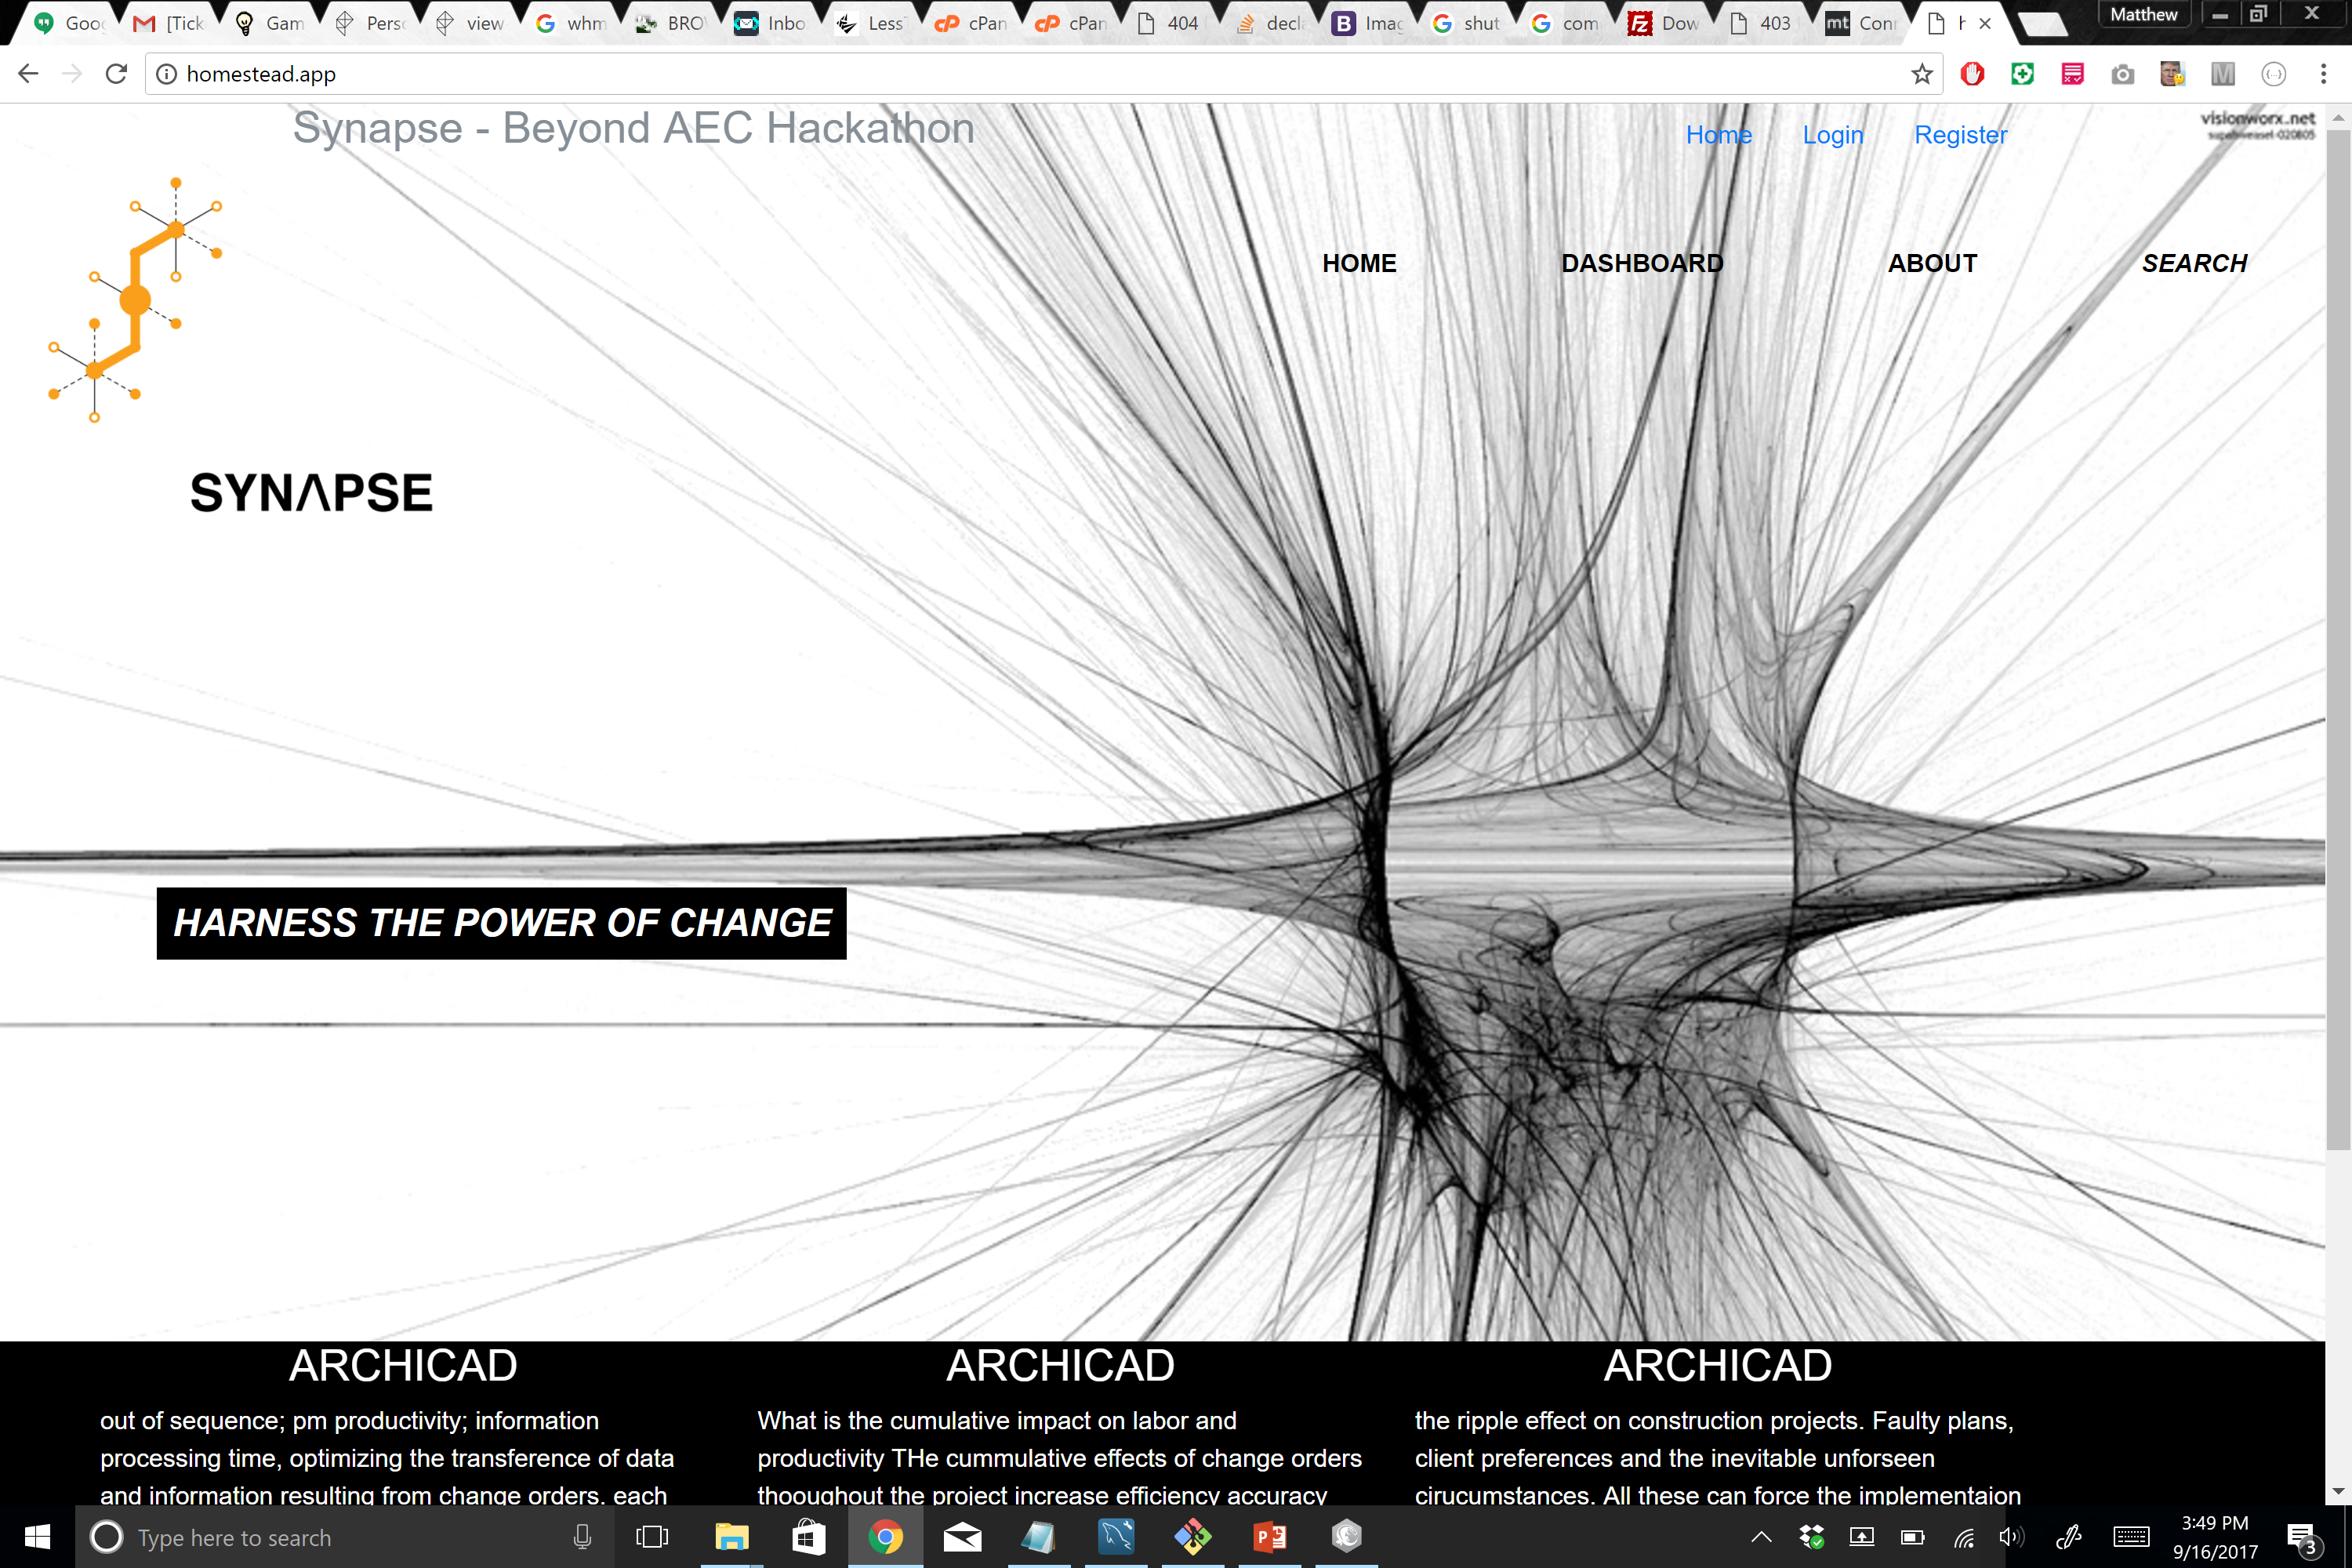Click the orange Synapse logo graphic
Screen dimensions: 2352x1568
pyautogui.click(x=135, y=300)
